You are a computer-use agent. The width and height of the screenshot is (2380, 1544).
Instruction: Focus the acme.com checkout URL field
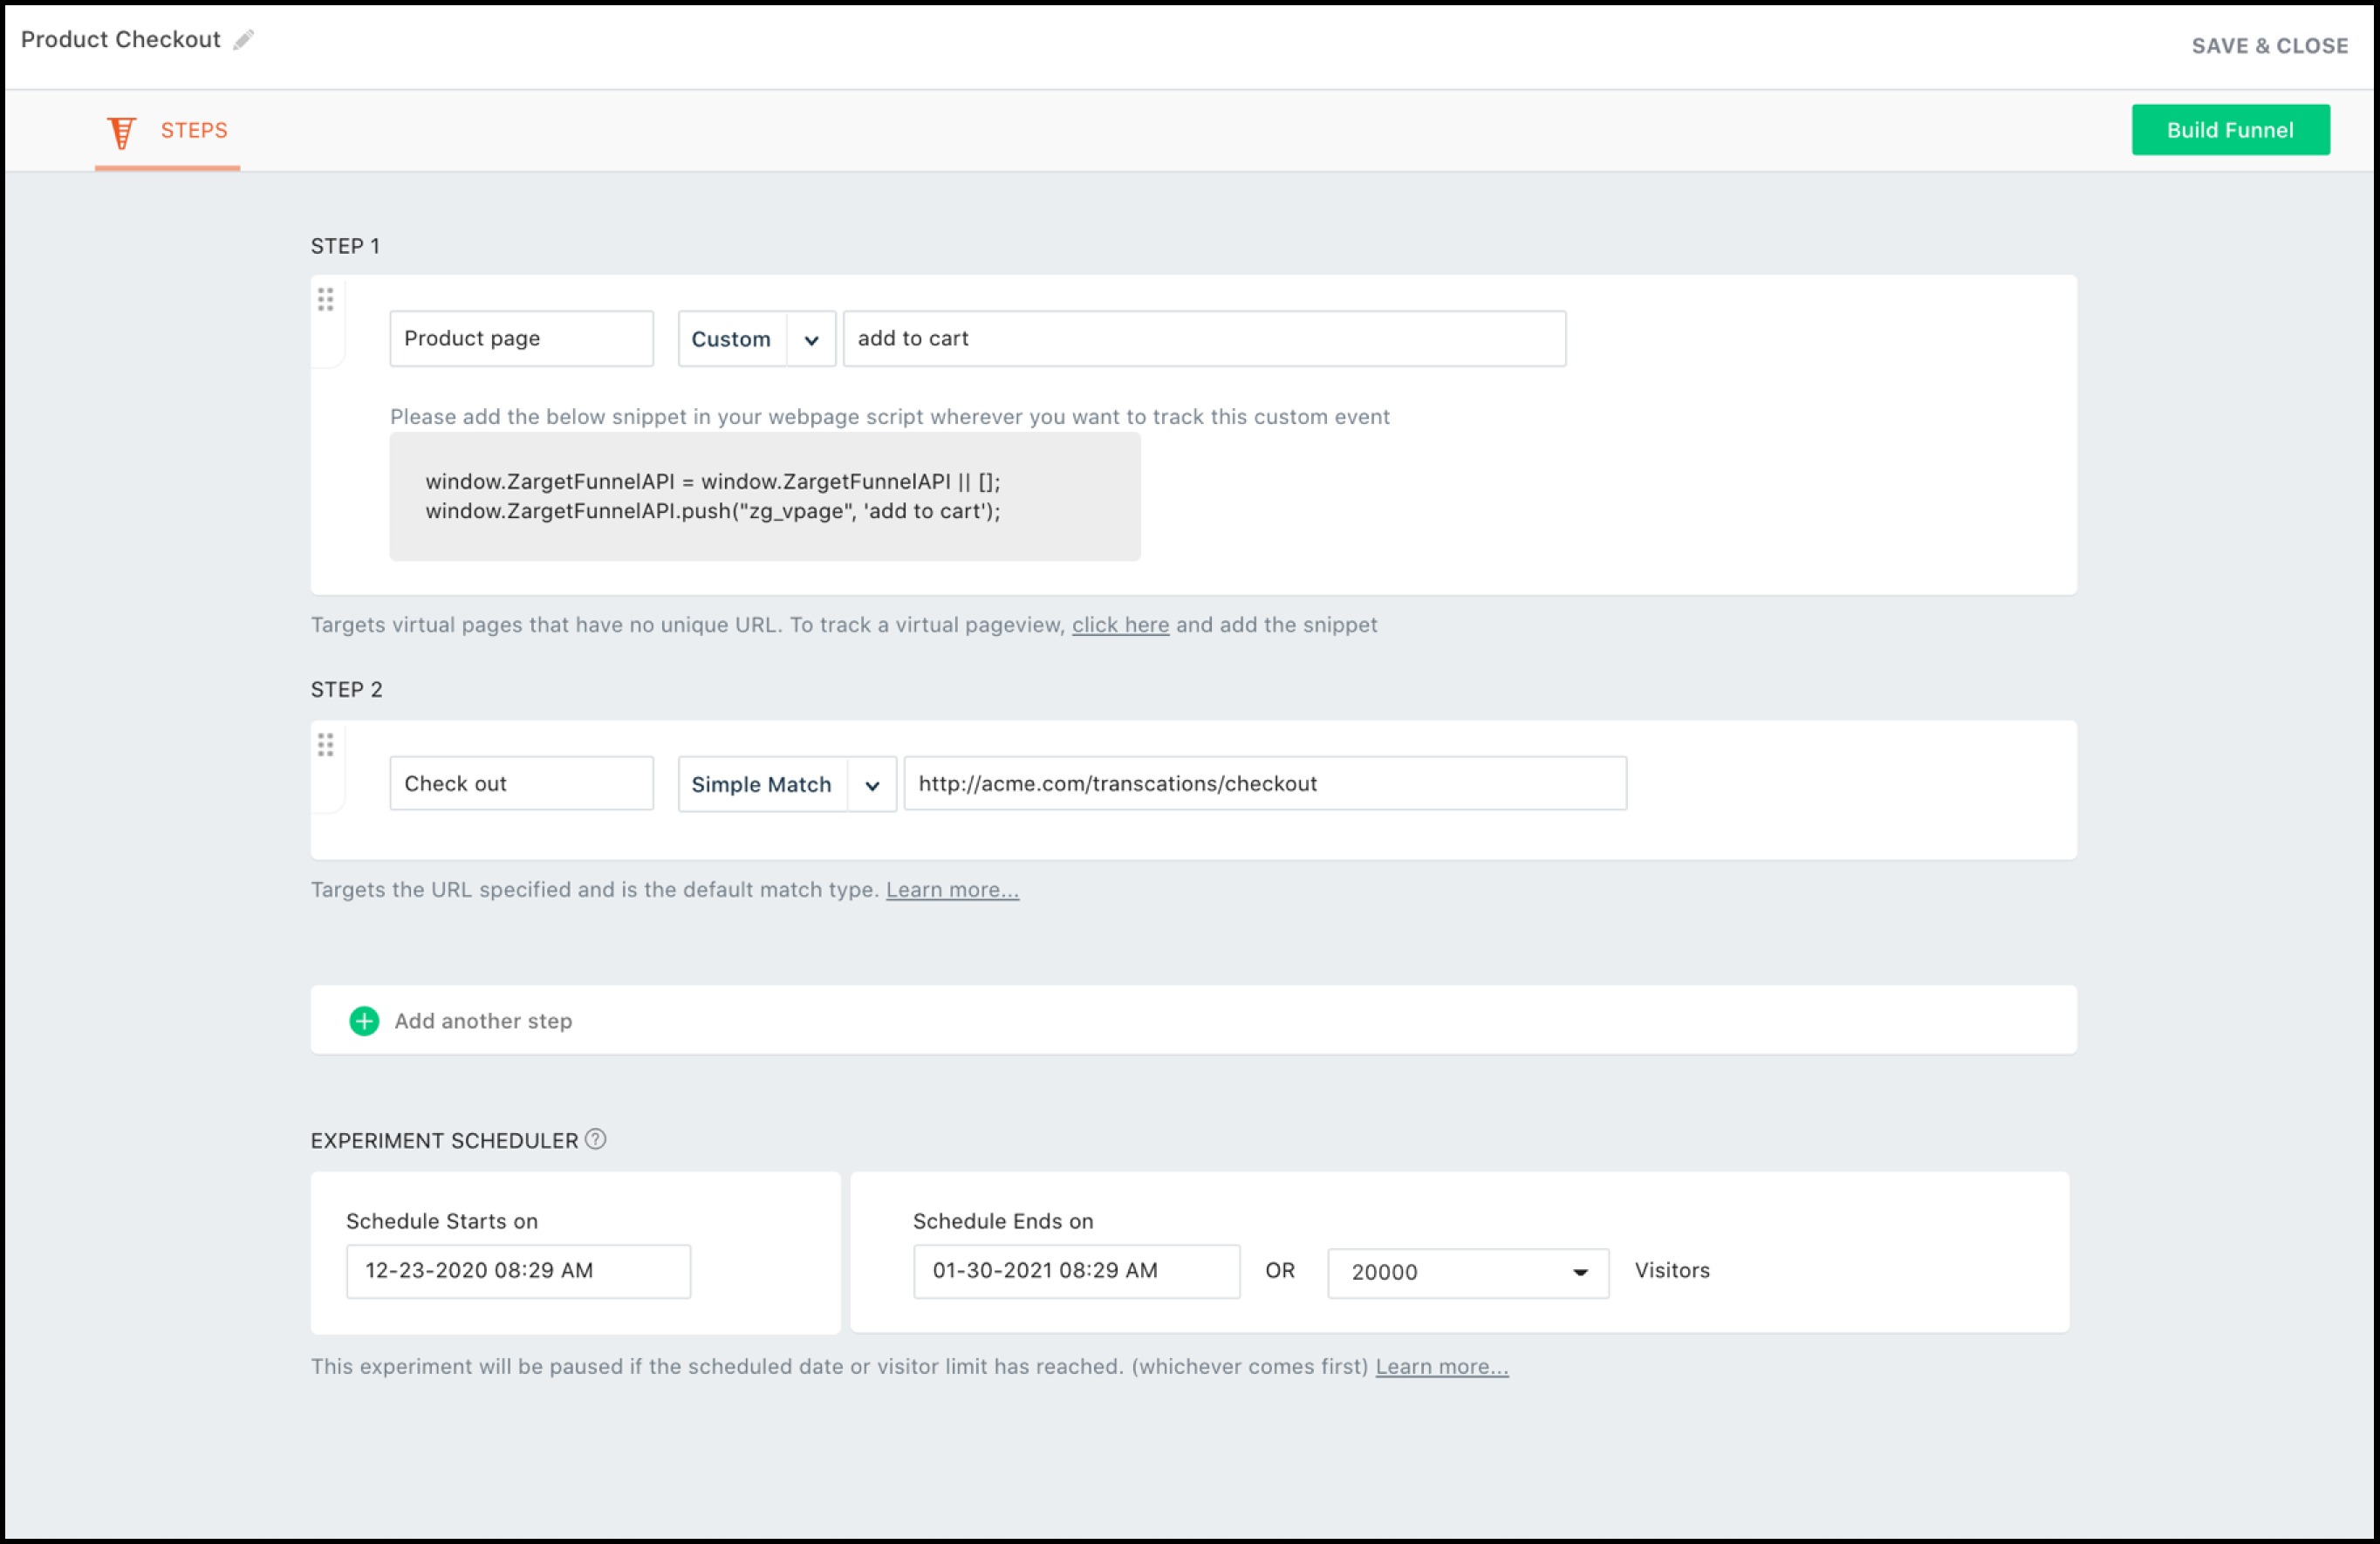[x=1265, y=784]
